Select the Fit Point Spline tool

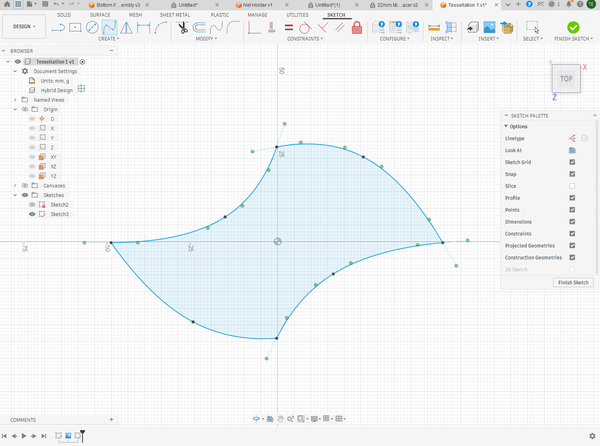109,28
